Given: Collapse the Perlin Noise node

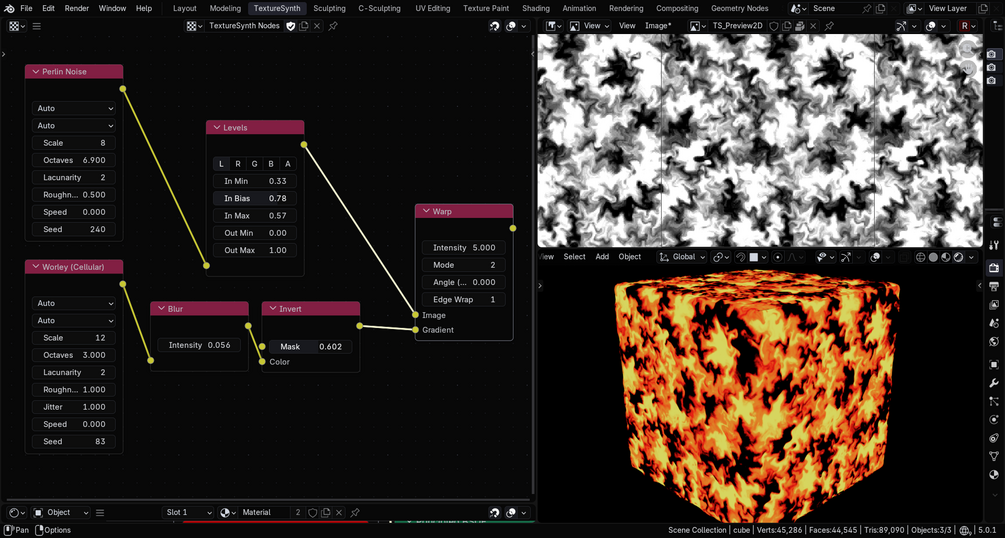Looking at the screenshot, I should (x=35, y=72).
